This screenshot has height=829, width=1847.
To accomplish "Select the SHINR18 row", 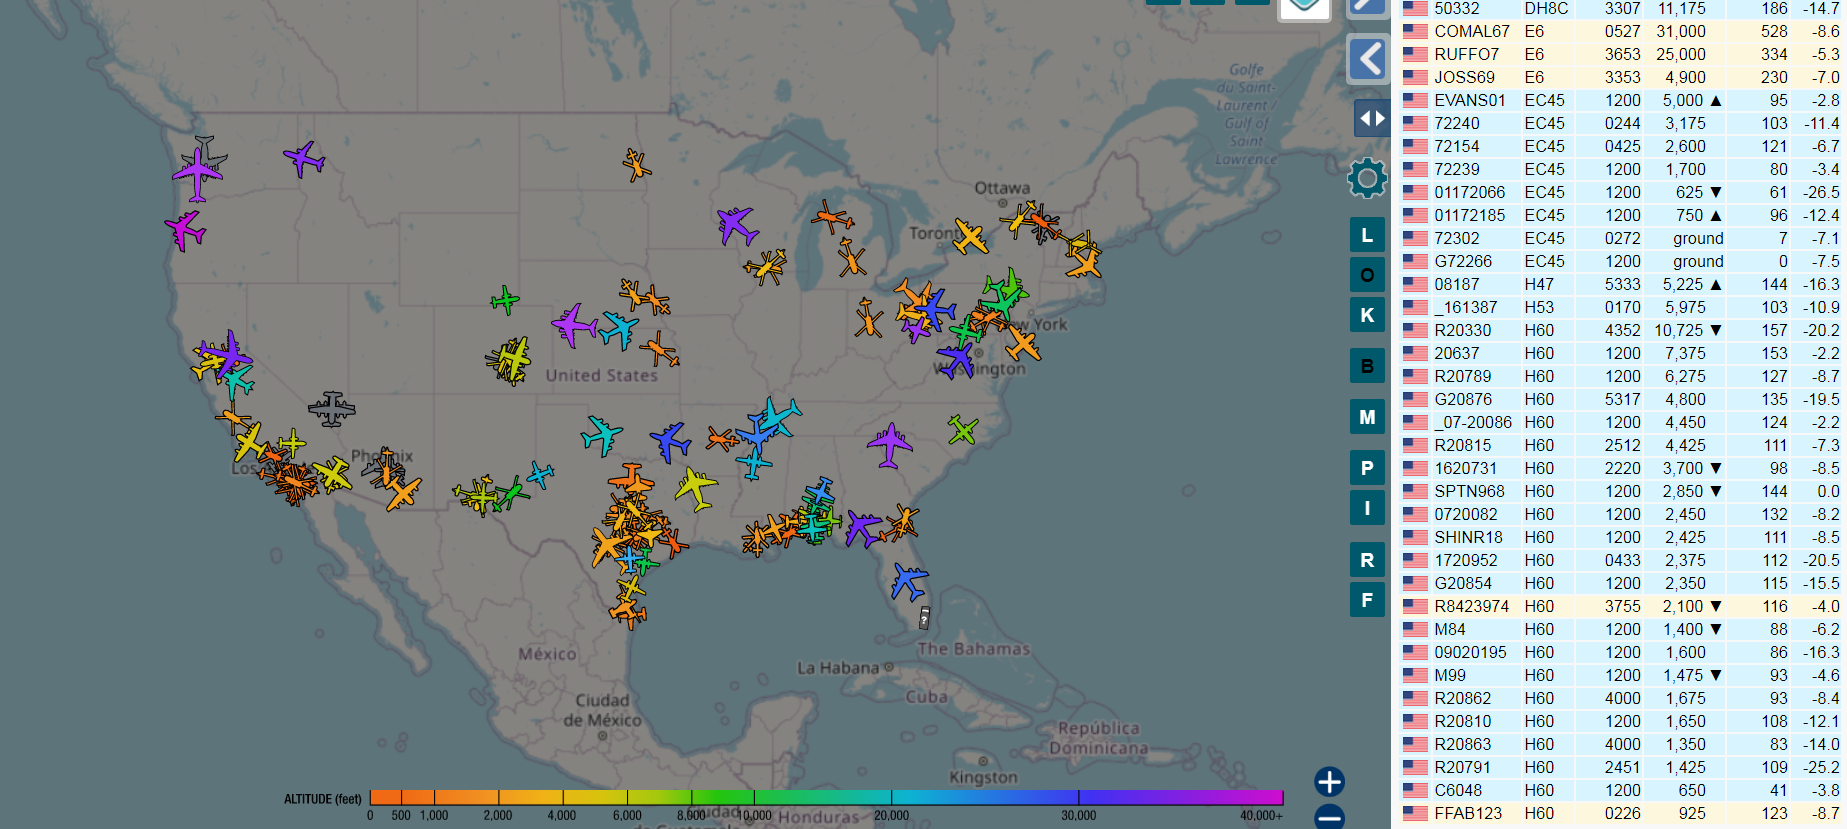I will [1620, 537].
